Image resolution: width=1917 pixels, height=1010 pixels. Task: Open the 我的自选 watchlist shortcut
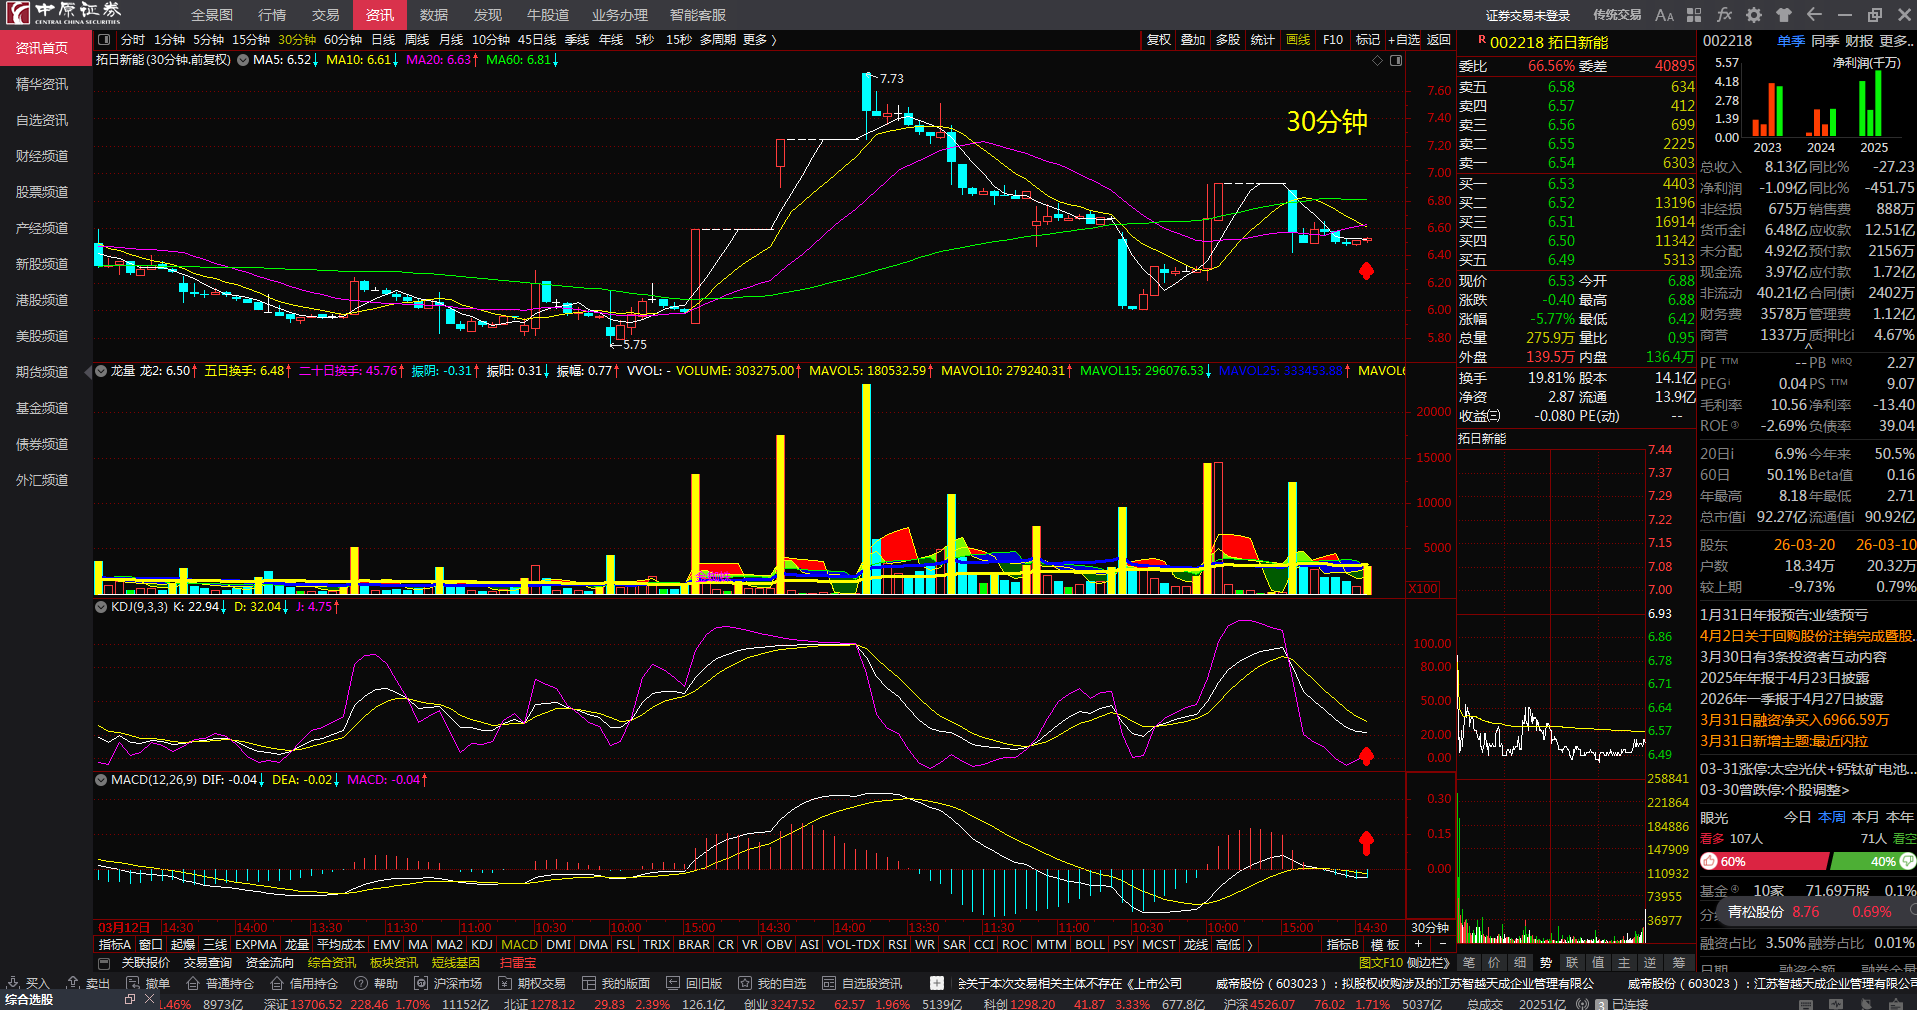tap(772, 983)
